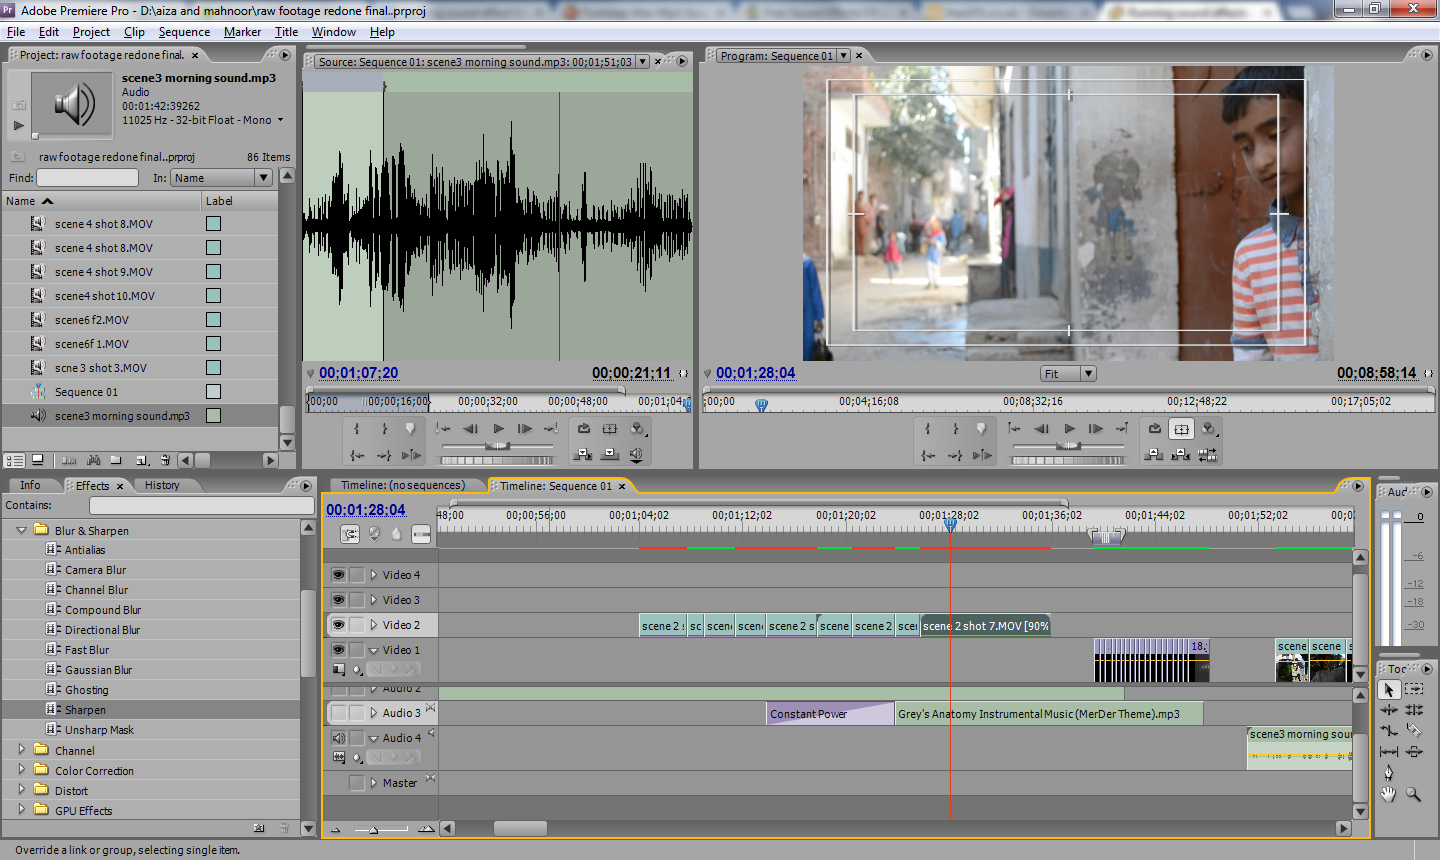Pick the Rate Stretch tool

tap(1389, 731)
